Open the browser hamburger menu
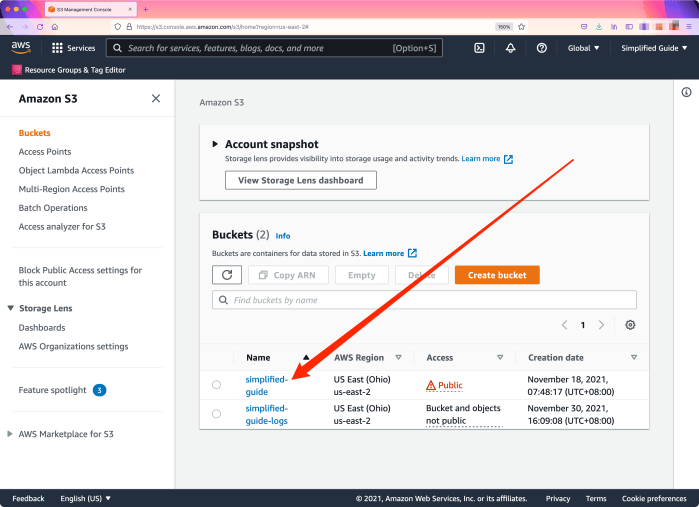Screen dimensions: 699x507 coord(689,27)
